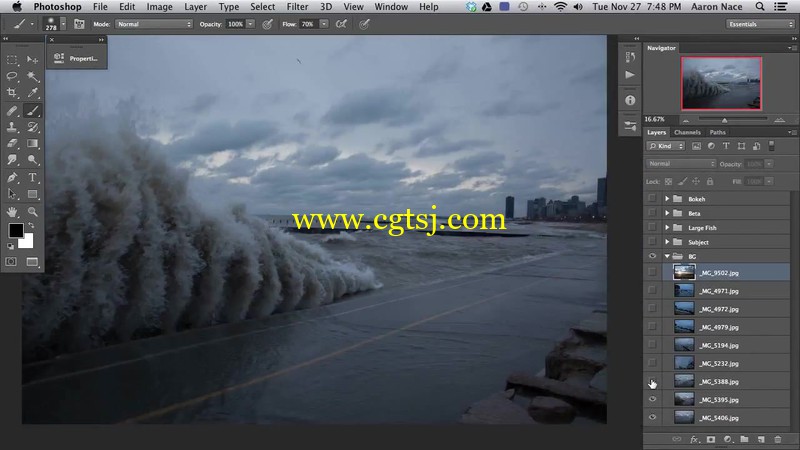Click the background color swatch

tap(28, 242)
